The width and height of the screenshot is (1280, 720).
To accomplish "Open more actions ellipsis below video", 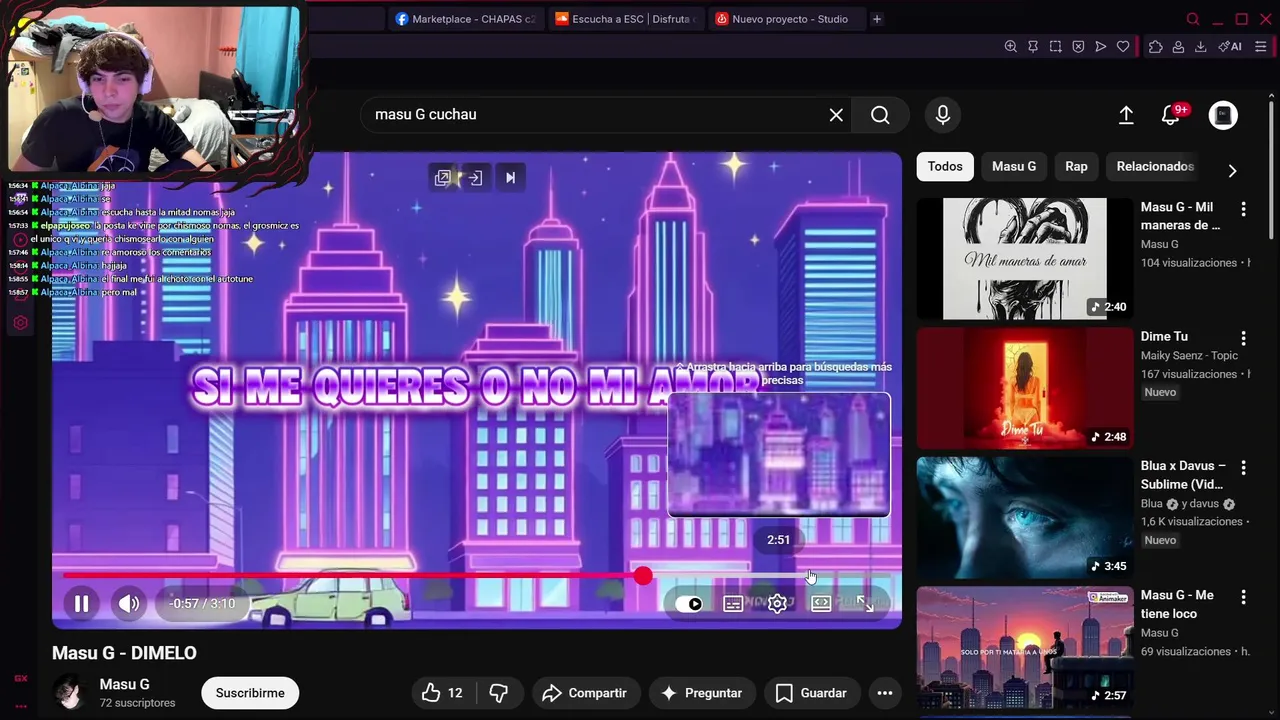I will (x=885, y=693).
